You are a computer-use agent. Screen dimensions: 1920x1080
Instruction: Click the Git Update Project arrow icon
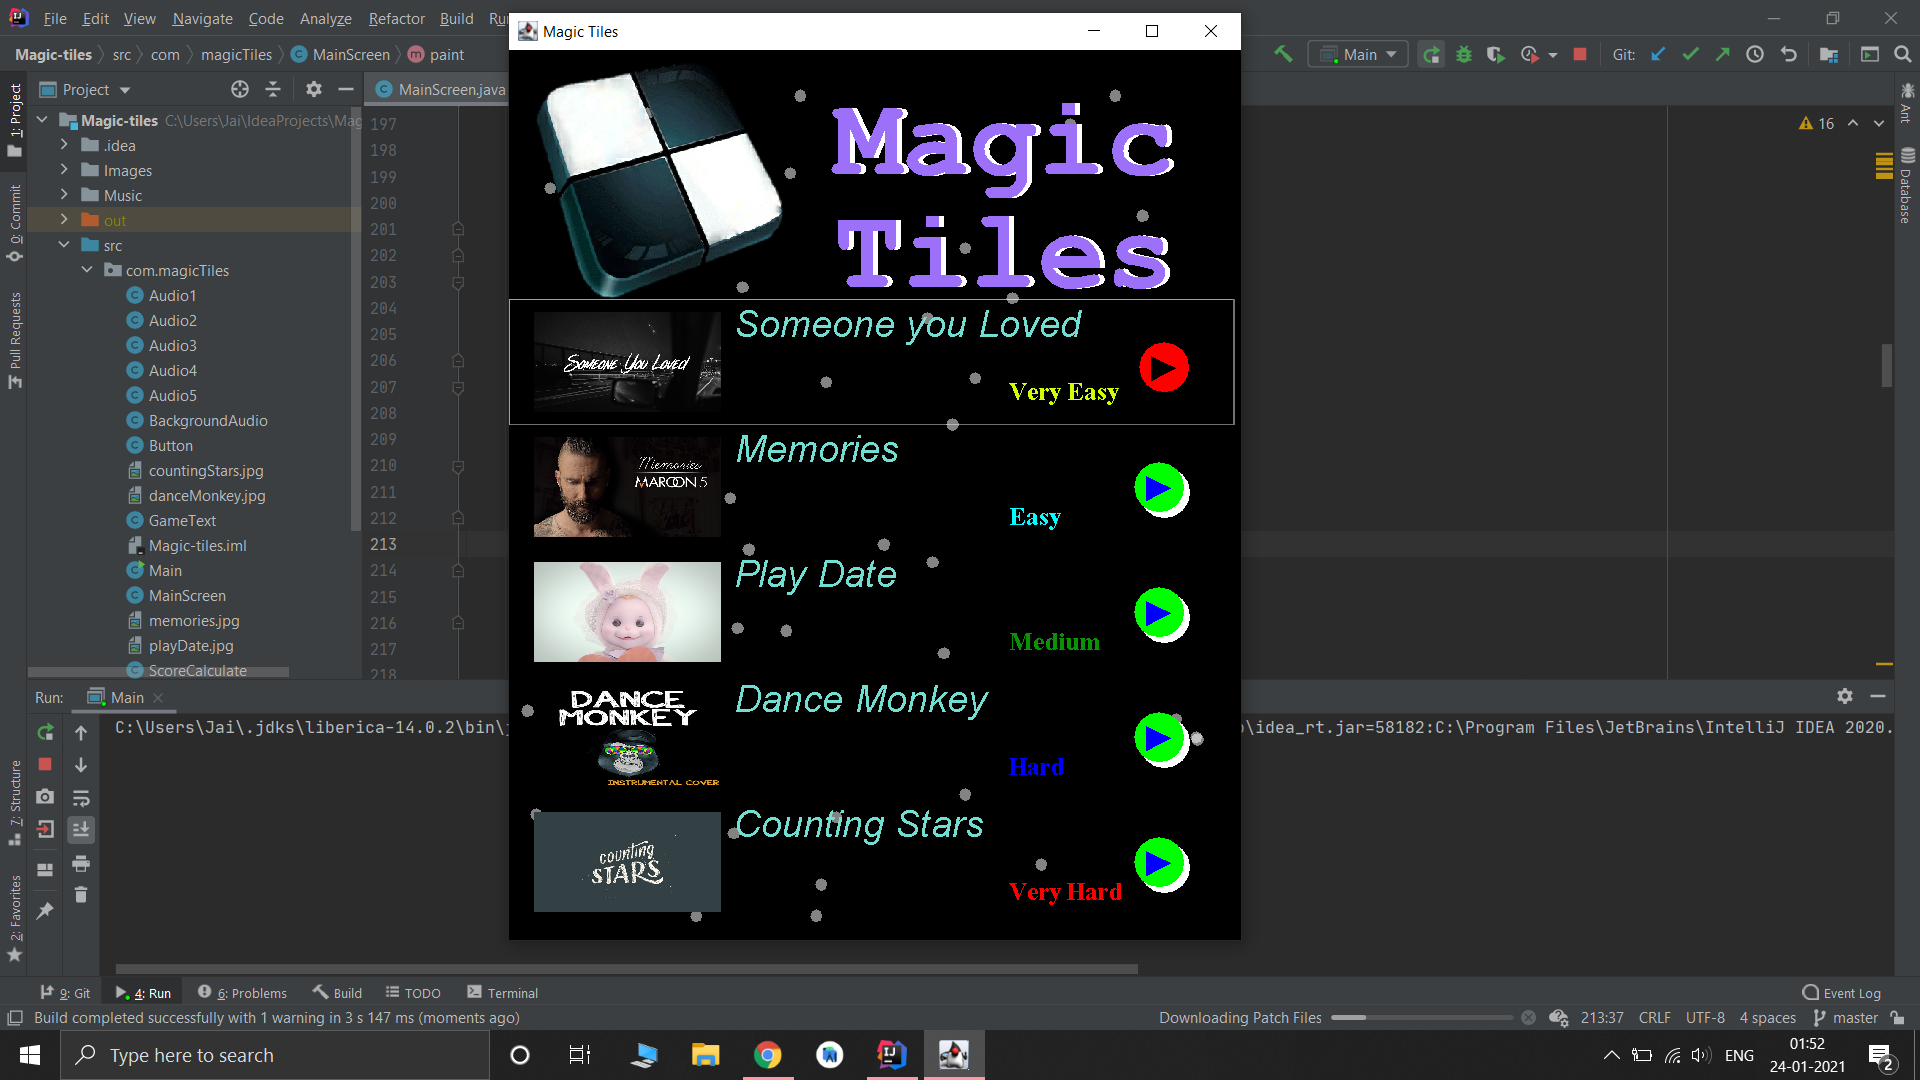(x=1658, y=54)
